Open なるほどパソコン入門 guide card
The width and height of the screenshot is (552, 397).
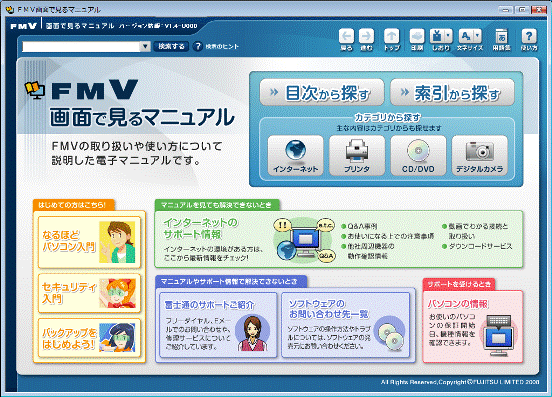[89, 242]
